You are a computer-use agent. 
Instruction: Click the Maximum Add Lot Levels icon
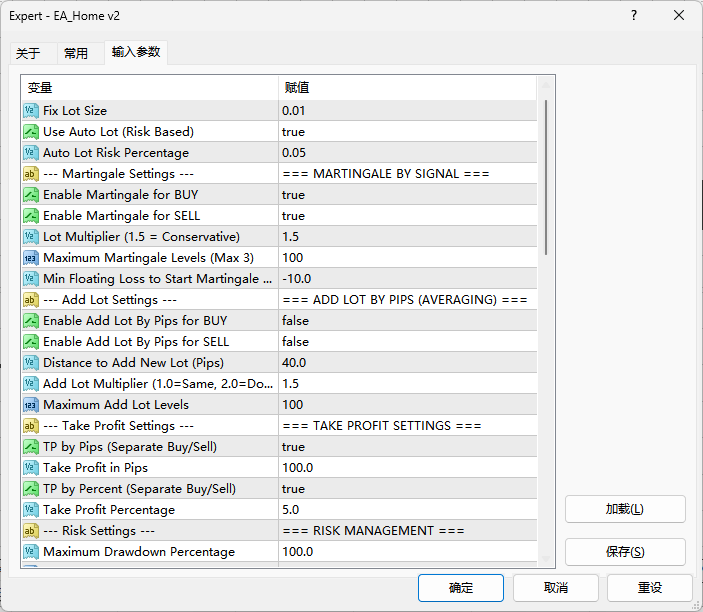click(x=31, y=405)
